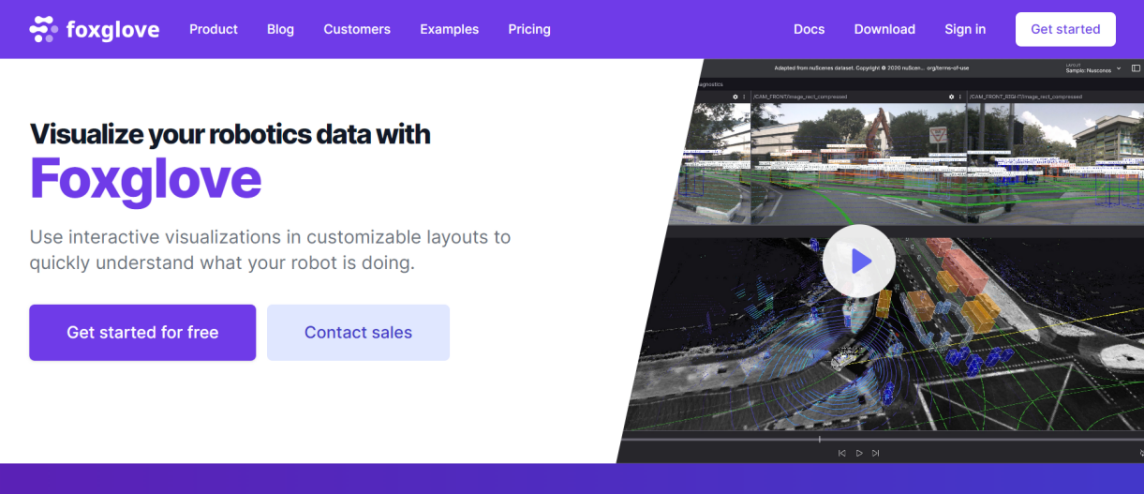The height and width of the screenshot is (494, 1144).
Task: Open the Sample: Nuscenes layout dropdown
Action: coord(1093,69)
